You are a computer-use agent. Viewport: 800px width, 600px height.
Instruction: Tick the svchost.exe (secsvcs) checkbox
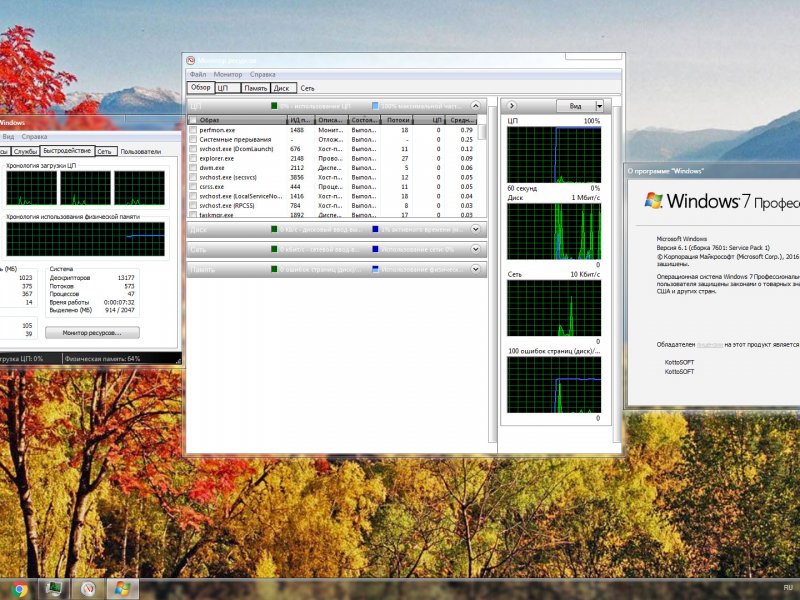[193, 177]
